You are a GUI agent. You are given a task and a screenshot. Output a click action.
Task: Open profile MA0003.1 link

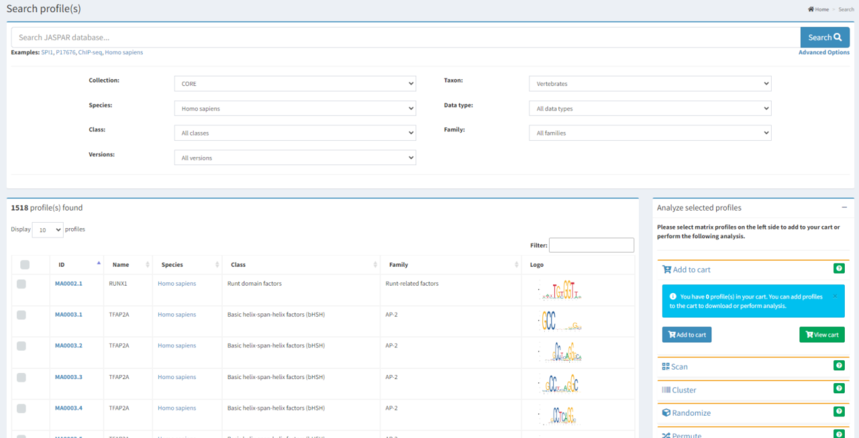(68, 315)
